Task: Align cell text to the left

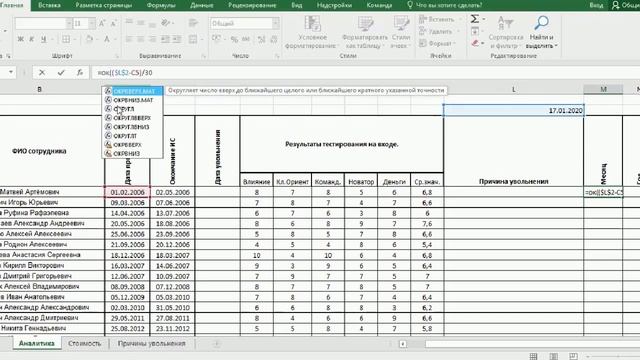Action: pos(129,39)
